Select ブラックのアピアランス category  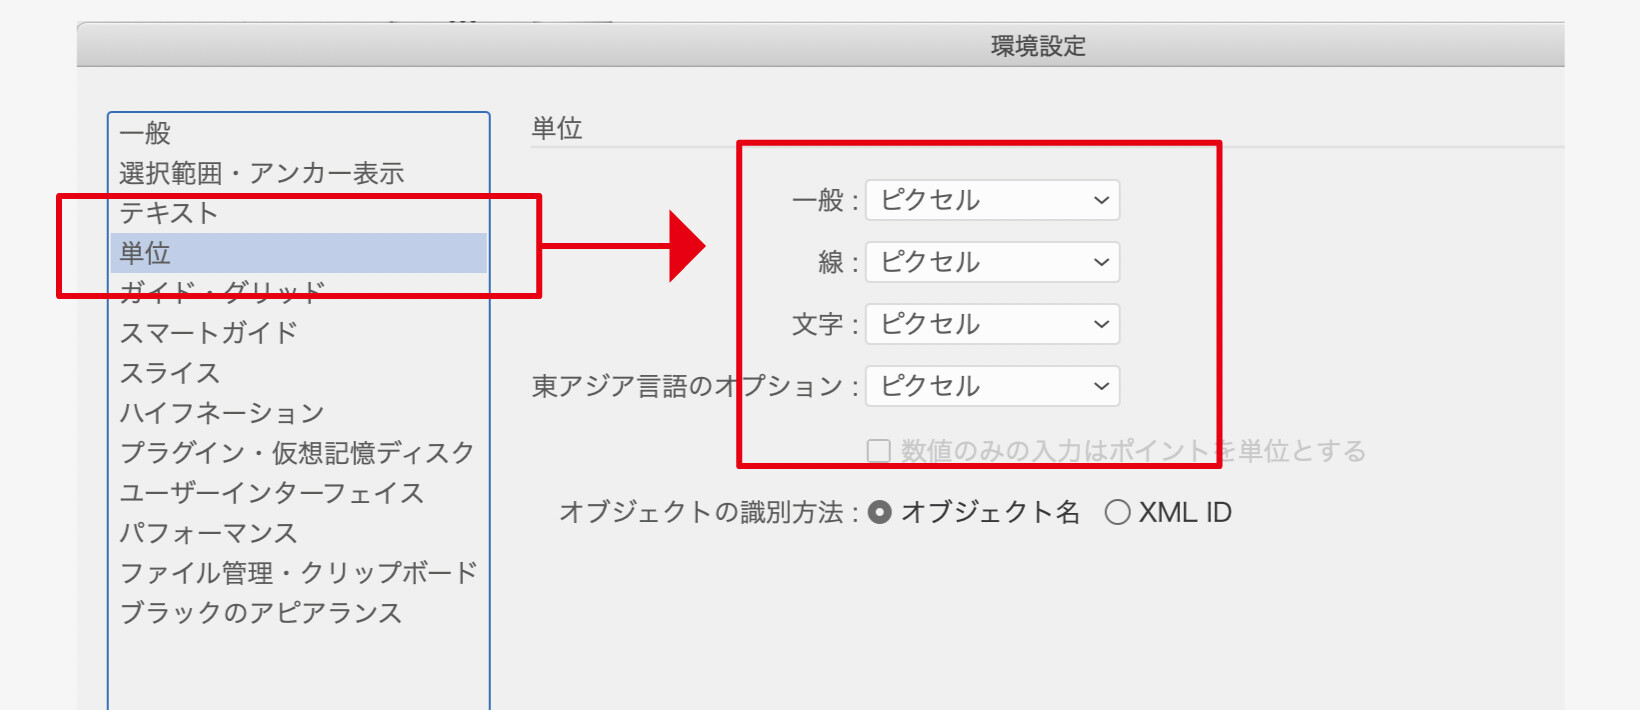pyautogui.click(x=260, y=612)
